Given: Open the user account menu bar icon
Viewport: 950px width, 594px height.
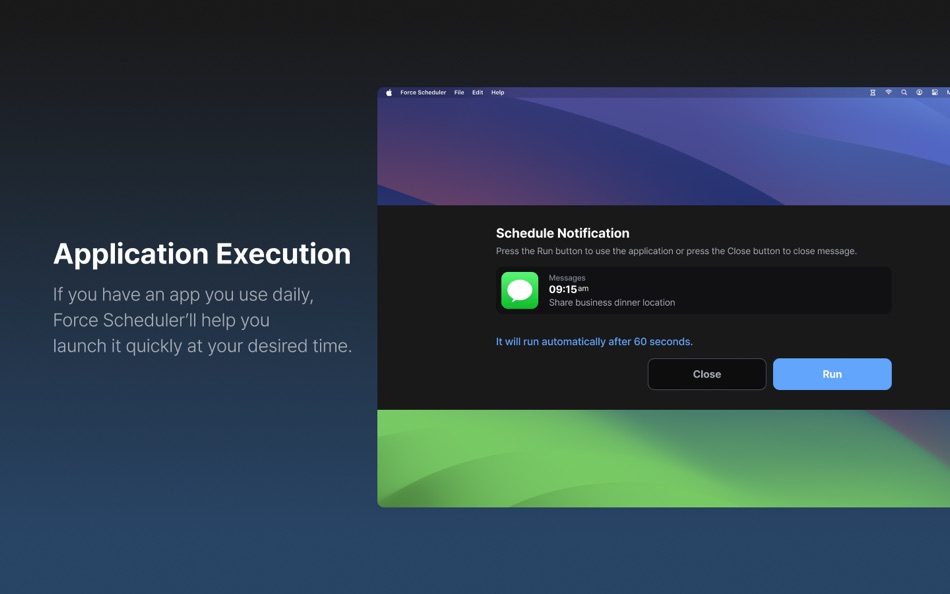Looking at the screenshot, I should pyautogui.click(x=920, y=92).
